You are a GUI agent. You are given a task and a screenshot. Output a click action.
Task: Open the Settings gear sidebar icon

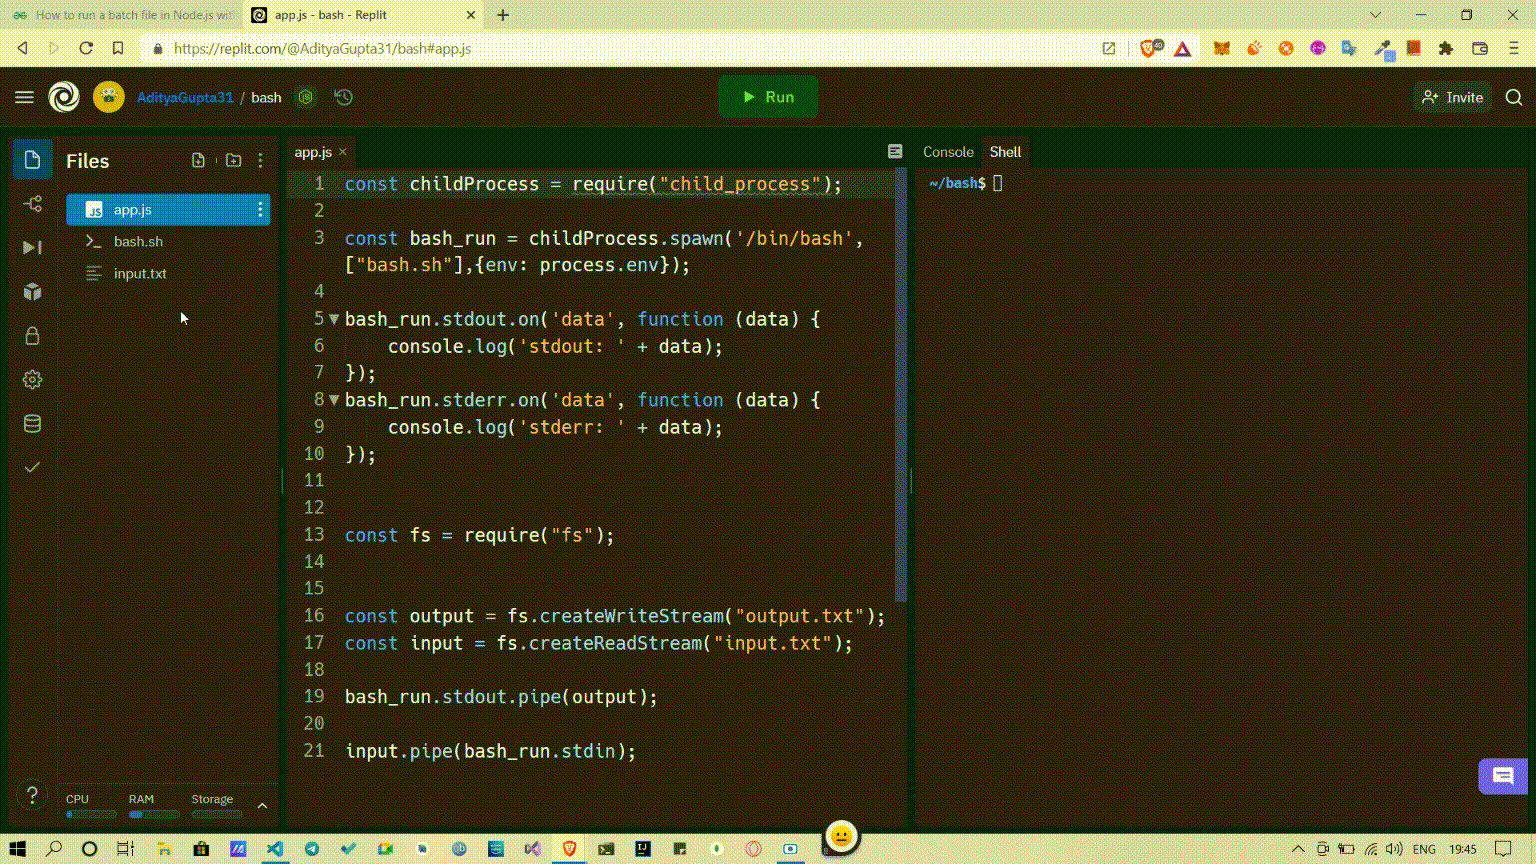click(x=32, y=379)
